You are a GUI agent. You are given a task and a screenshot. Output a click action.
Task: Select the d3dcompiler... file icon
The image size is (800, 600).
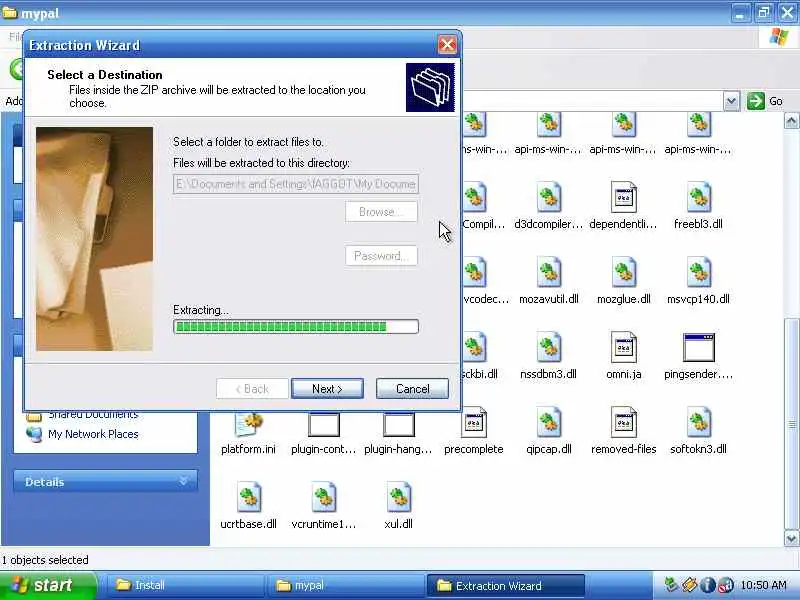(x=548, y=197)
